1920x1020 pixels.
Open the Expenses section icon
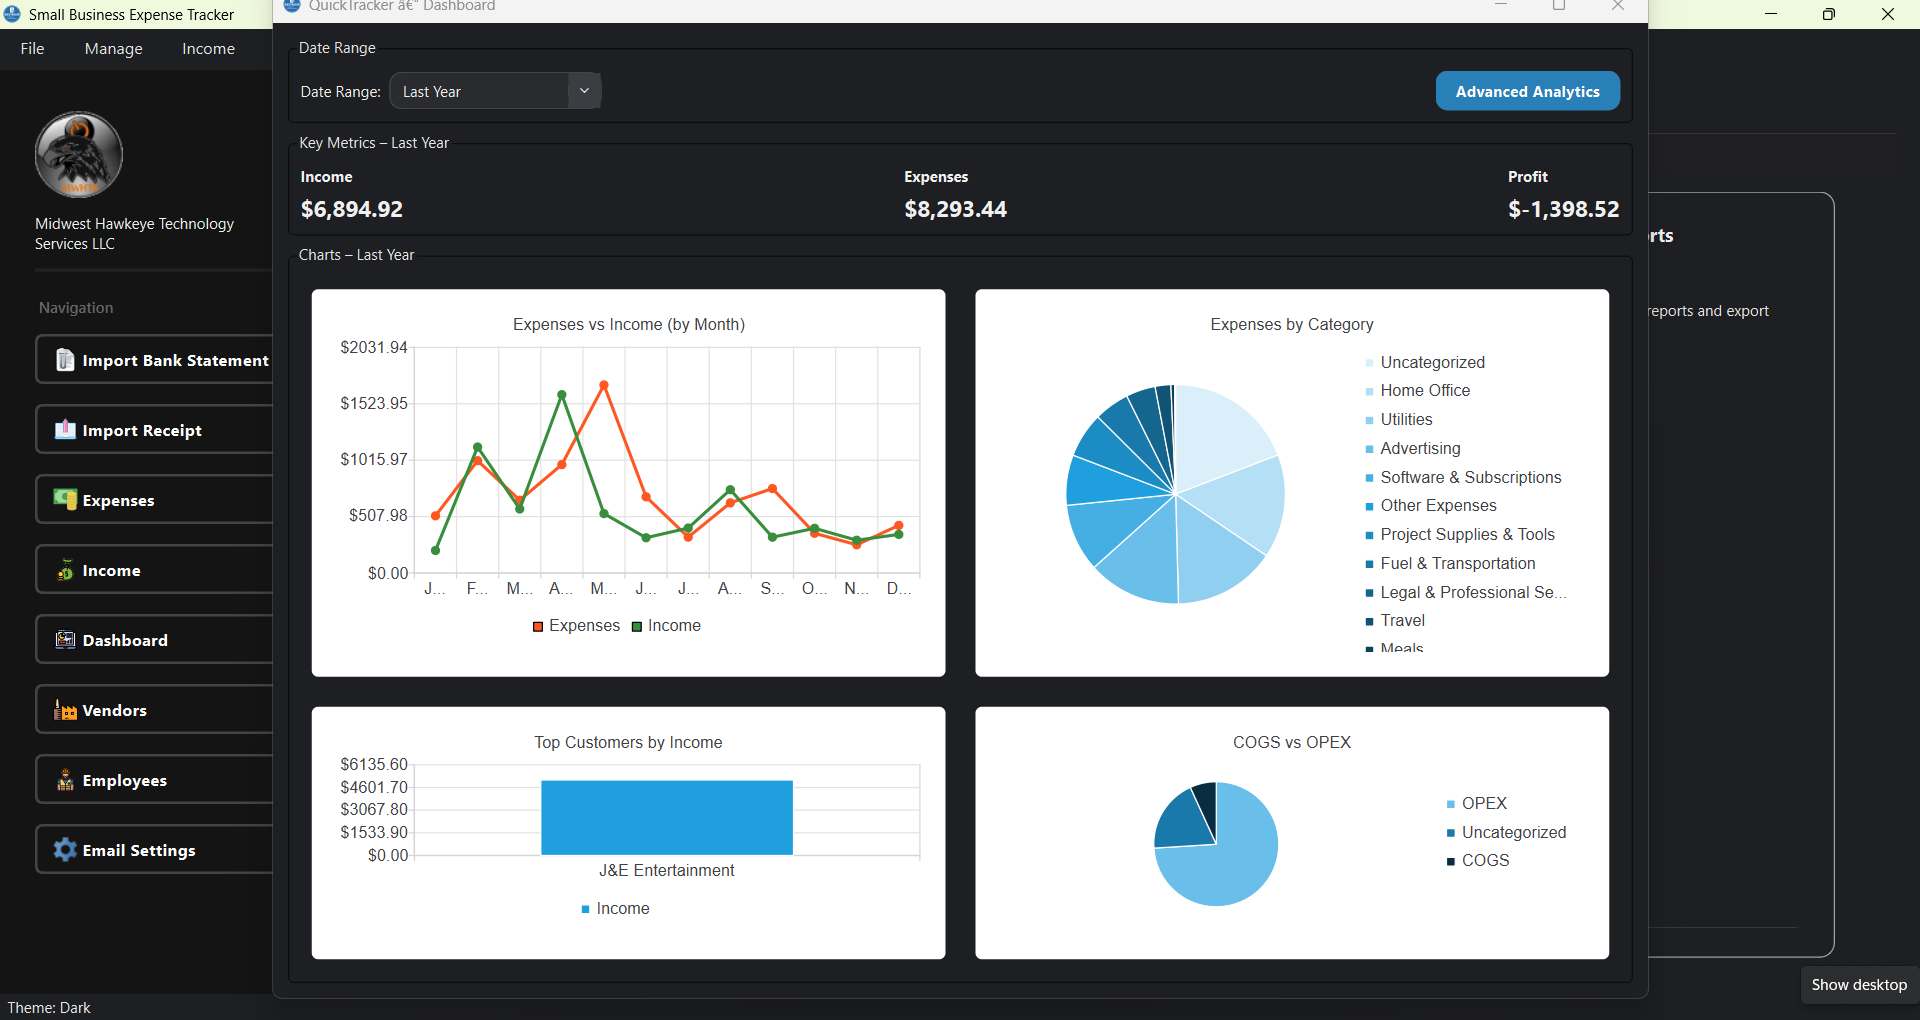(x=64, y=500)
